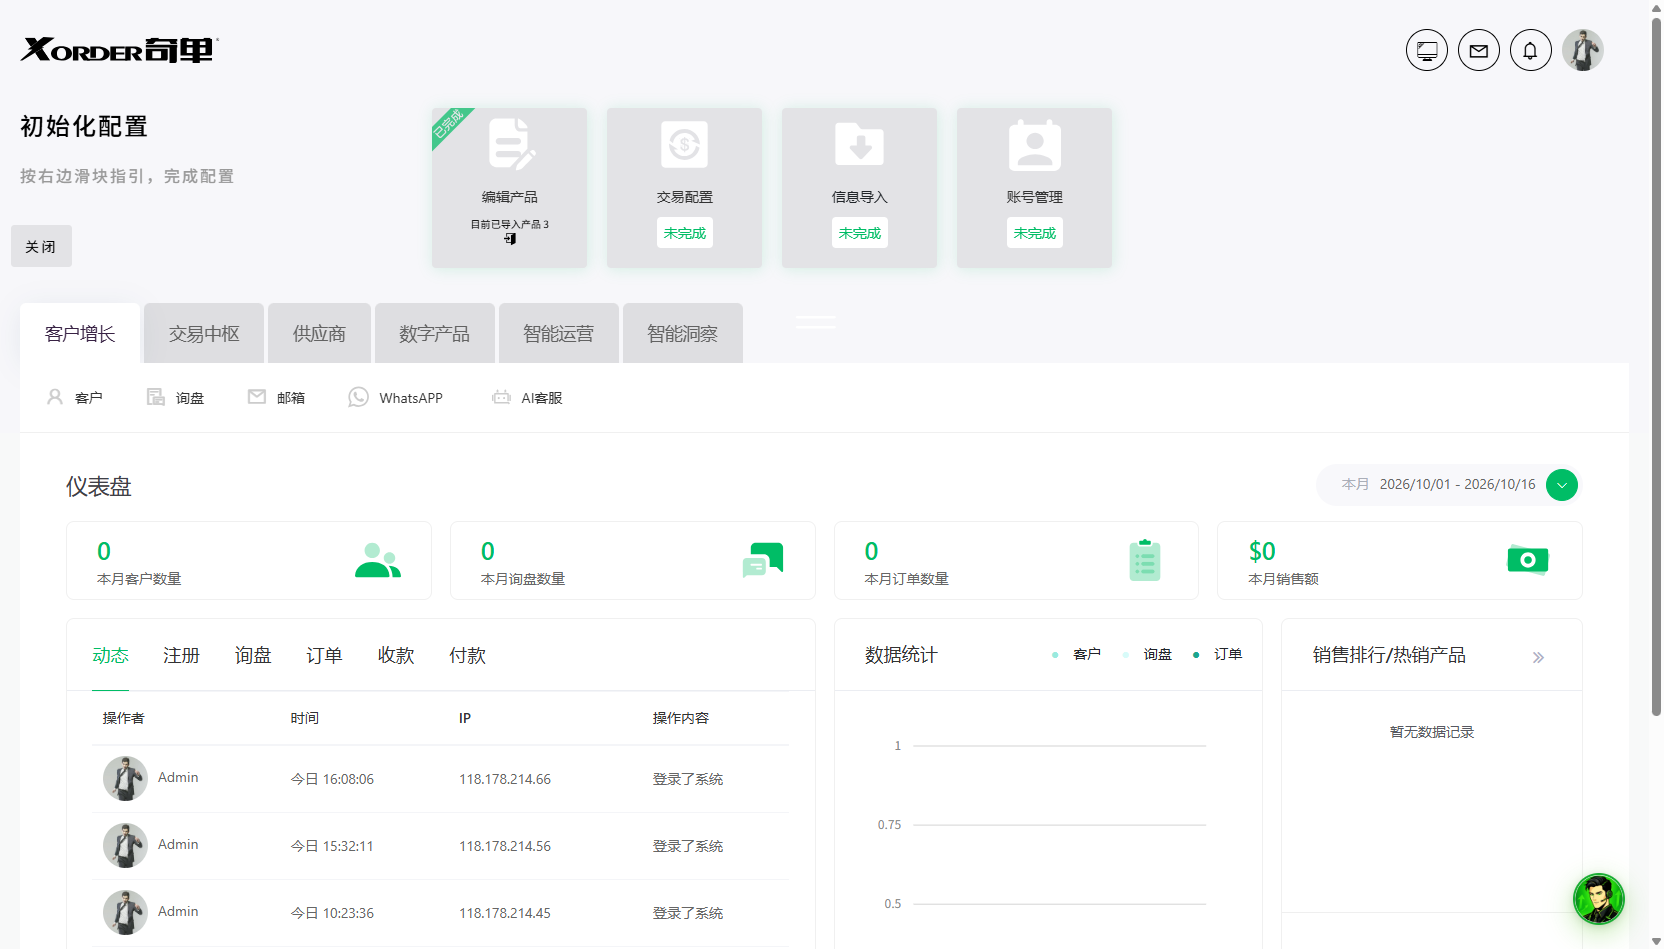Image resolution: width=1664 pixels, height=949 pixels.
Task: Go to 客户 in the sub-navigation bar
Action: coord(75,398)
